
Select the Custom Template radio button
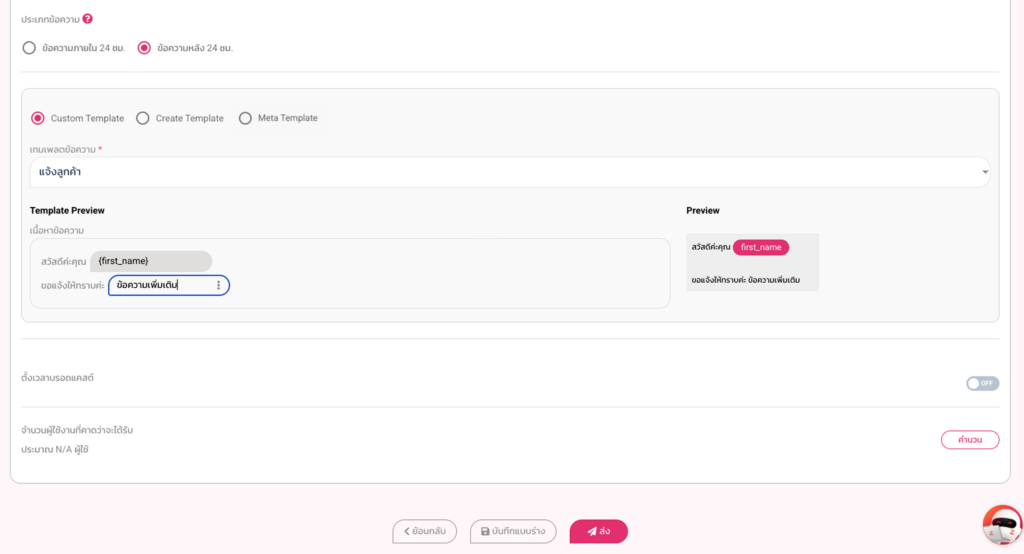[x=38, y=118]
